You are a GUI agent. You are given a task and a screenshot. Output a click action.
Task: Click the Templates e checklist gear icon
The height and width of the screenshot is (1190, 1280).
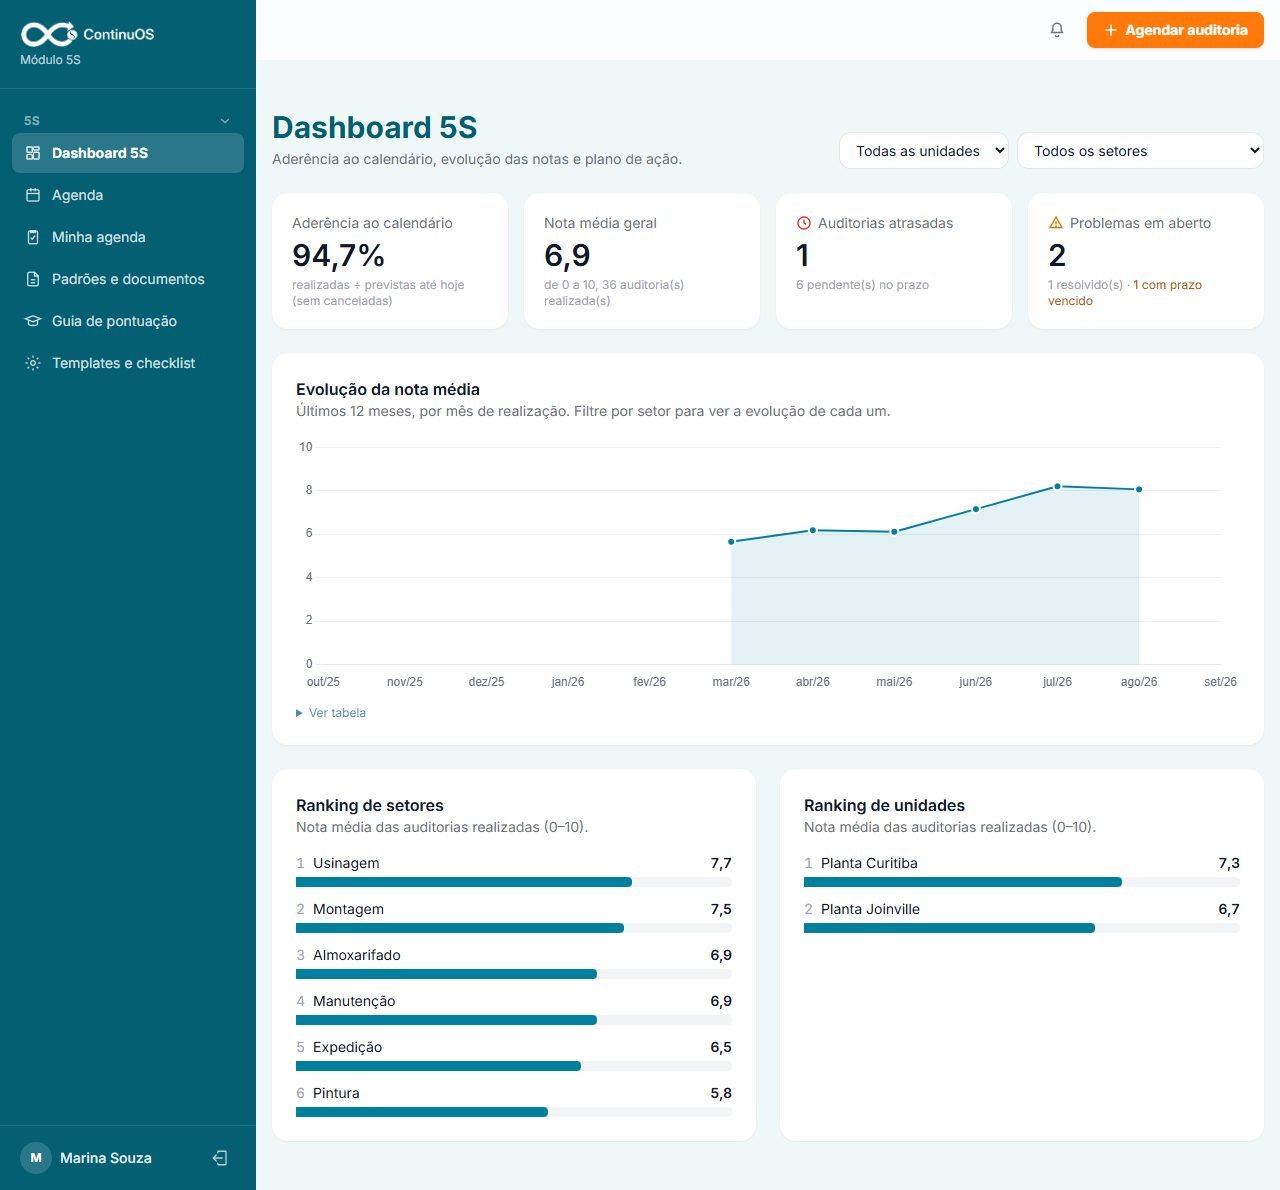click(33, 363)
